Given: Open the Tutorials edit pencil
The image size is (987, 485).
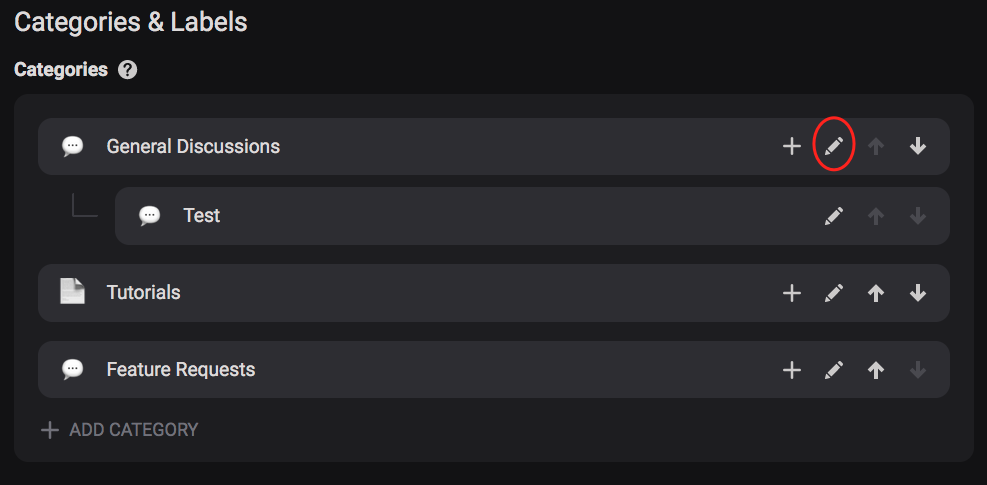Looking at the screenshot, I should click(833, 293).
